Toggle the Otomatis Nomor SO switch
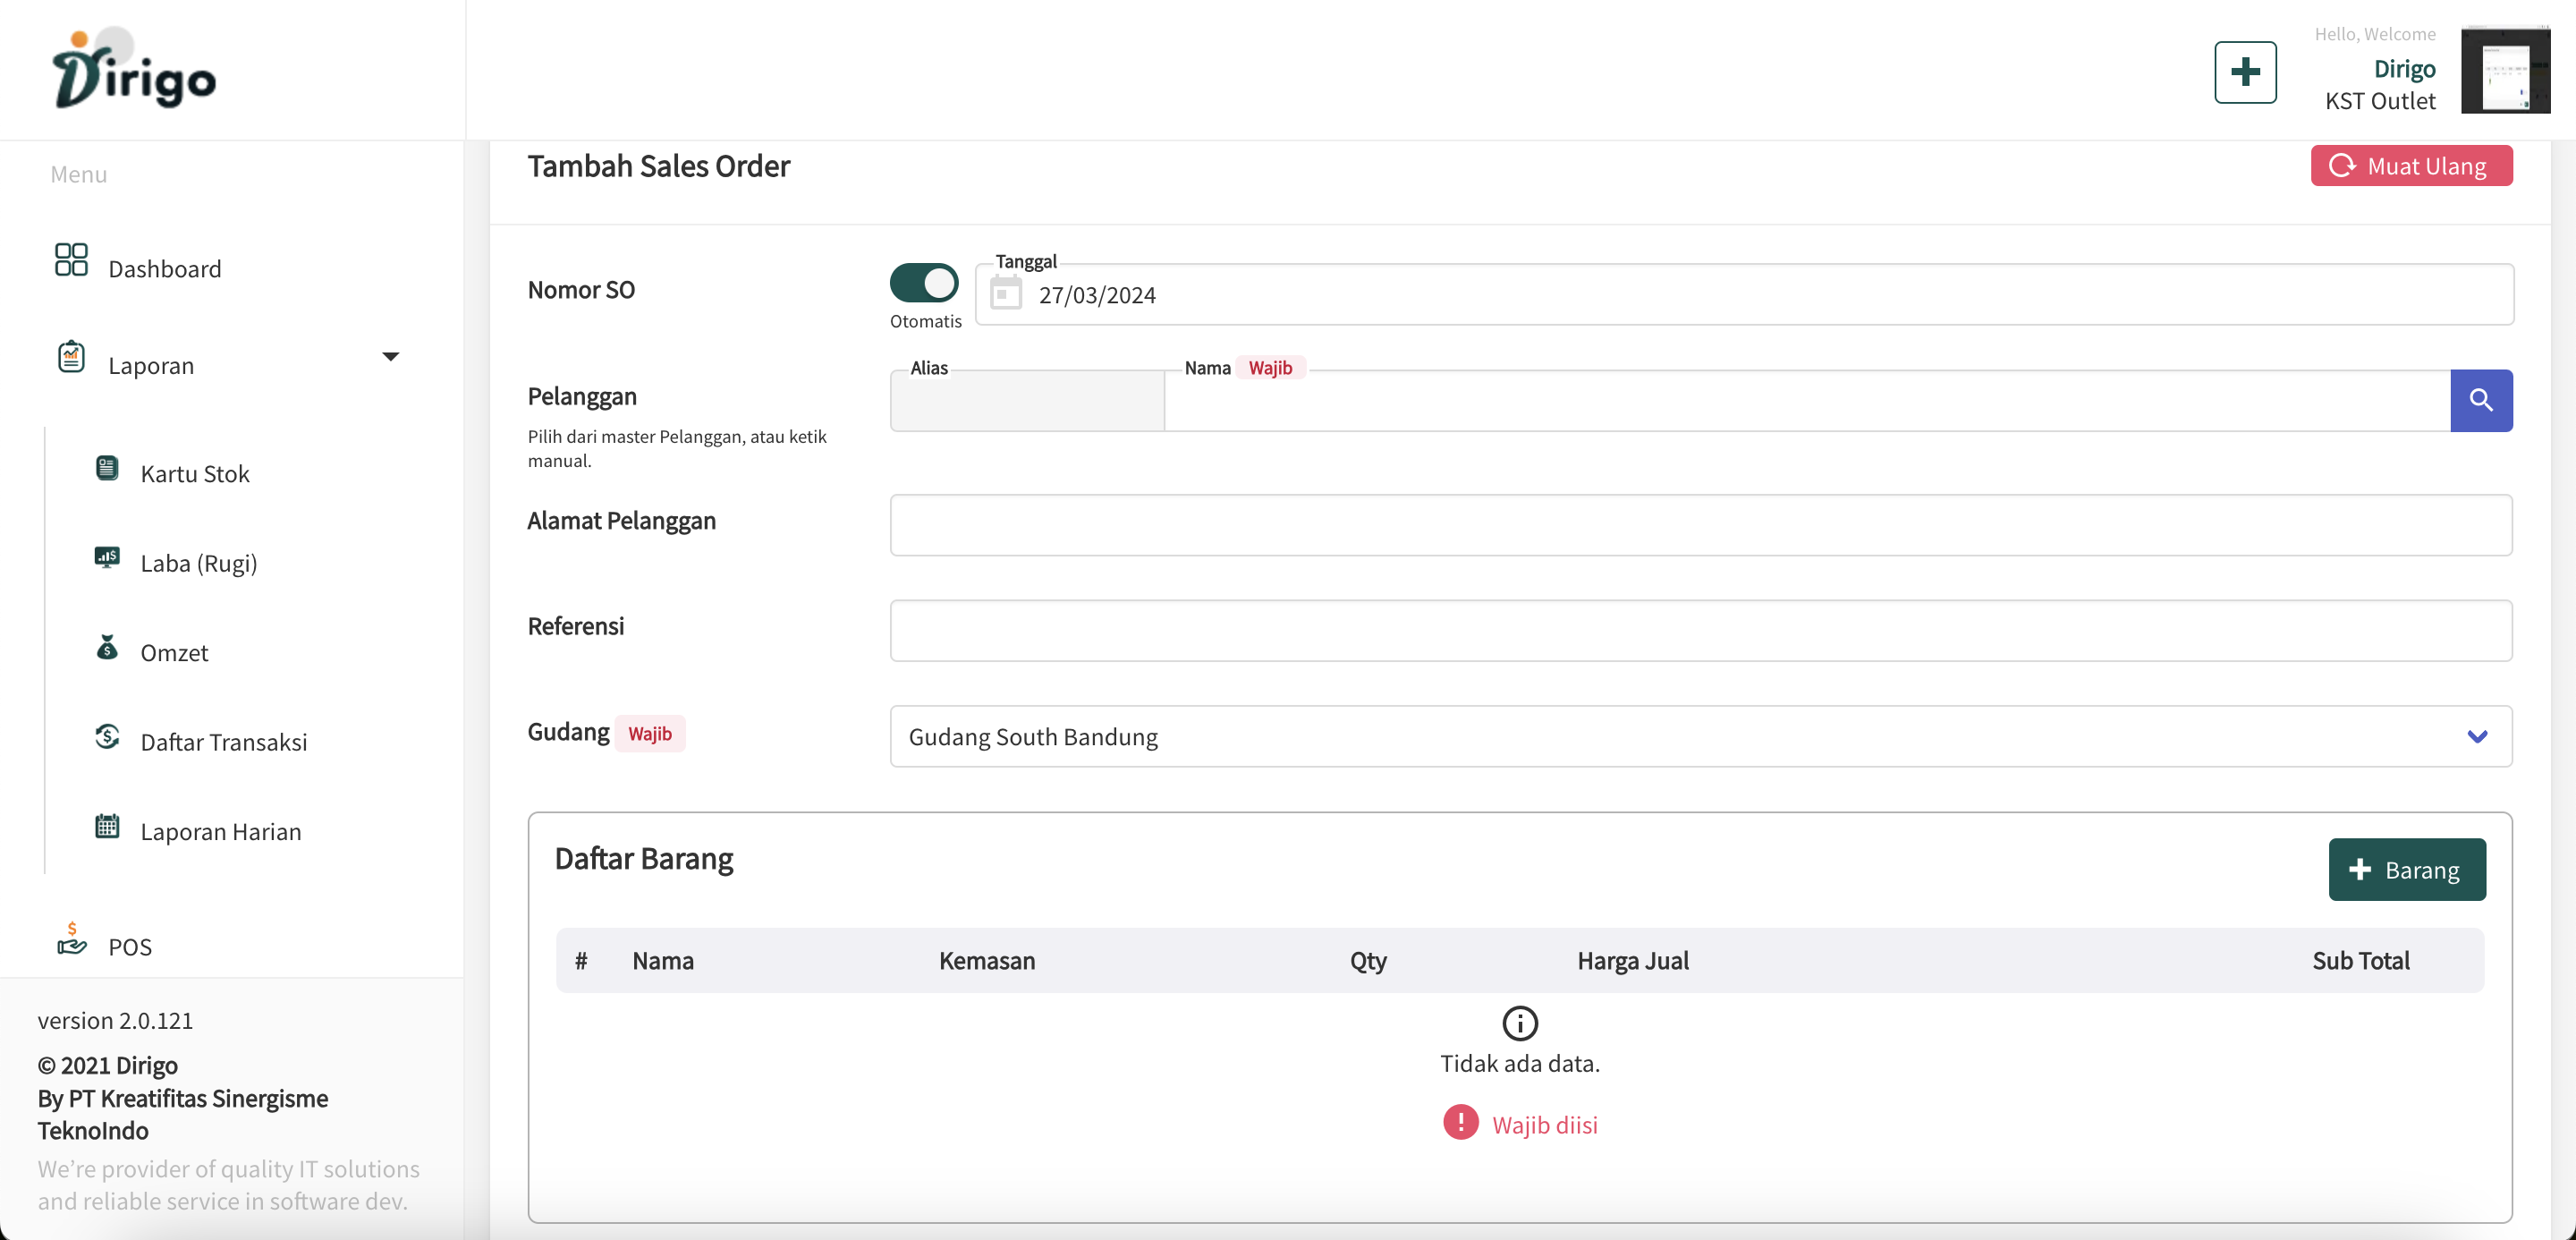The width and height of the screenshot is (2576, 1240). click(923, 283)
